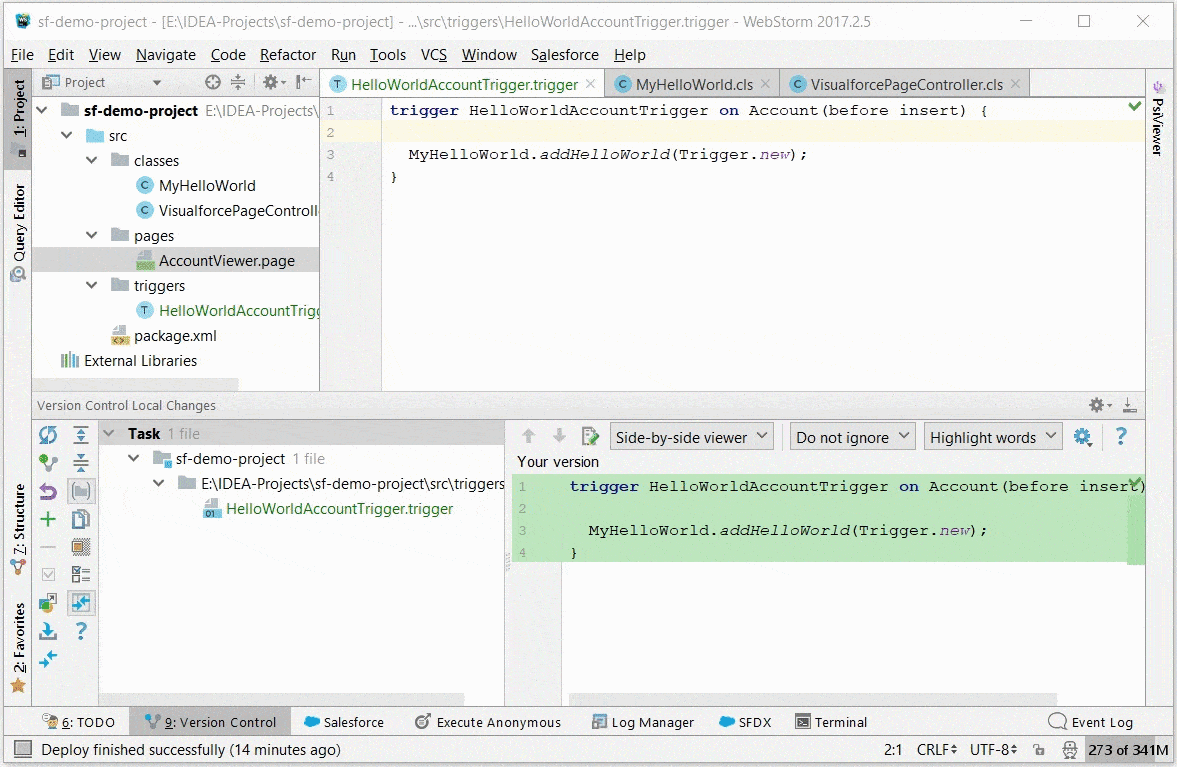The height and width of the screenshot is (767, 1177).
Task: Collapse the Task changelist node
Action: pyautogui.click(x=109, y=433)
